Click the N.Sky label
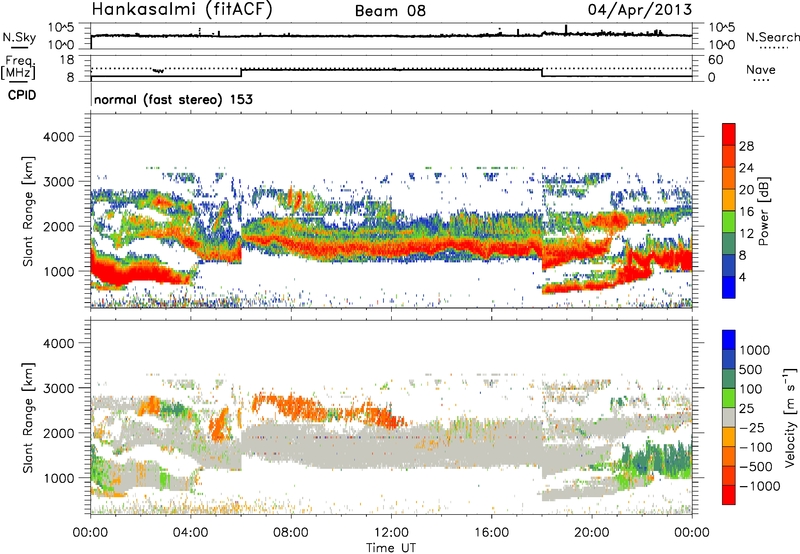The width and height of the screenshot is (800, 554). point(19,37)
